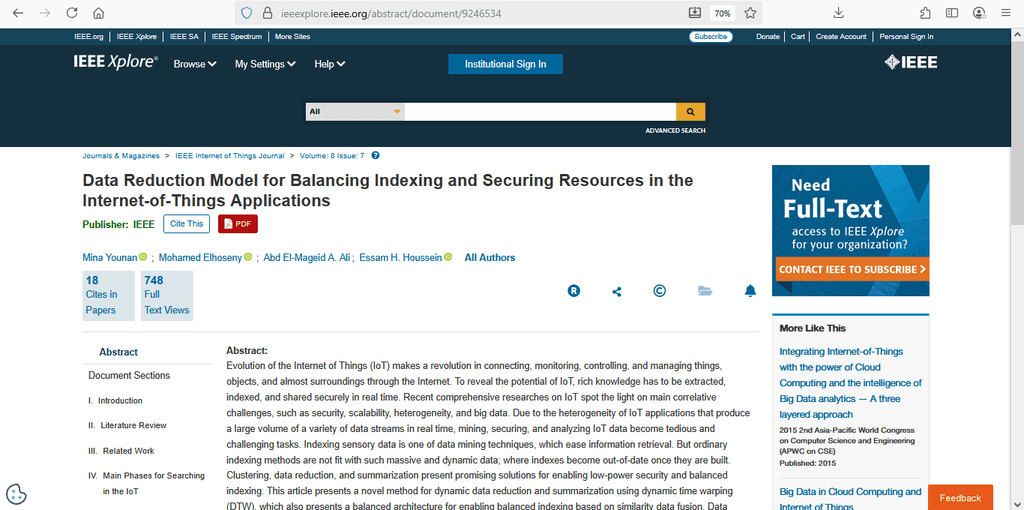The width and height of the screenshot is (1024, 510).
Task: Open the All search category dropdown
Action: click(355, 112)
